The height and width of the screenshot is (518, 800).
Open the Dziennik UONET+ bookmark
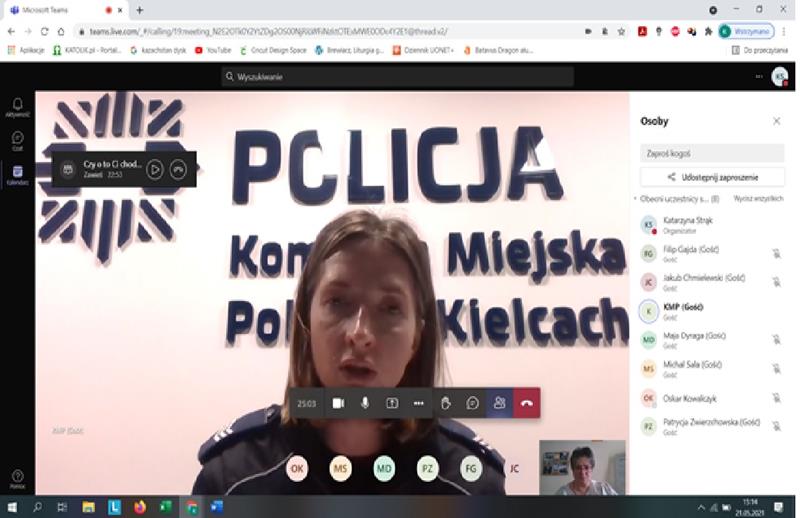coord(423,50)
